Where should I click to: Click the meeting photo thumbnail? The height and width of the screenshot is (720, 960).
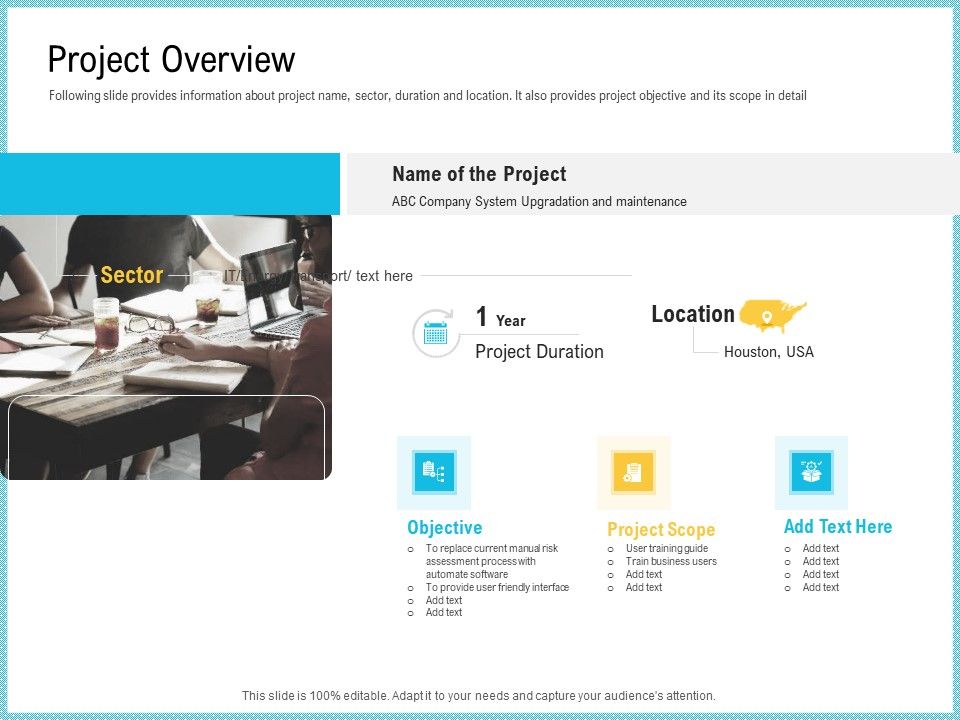(166, 347)
